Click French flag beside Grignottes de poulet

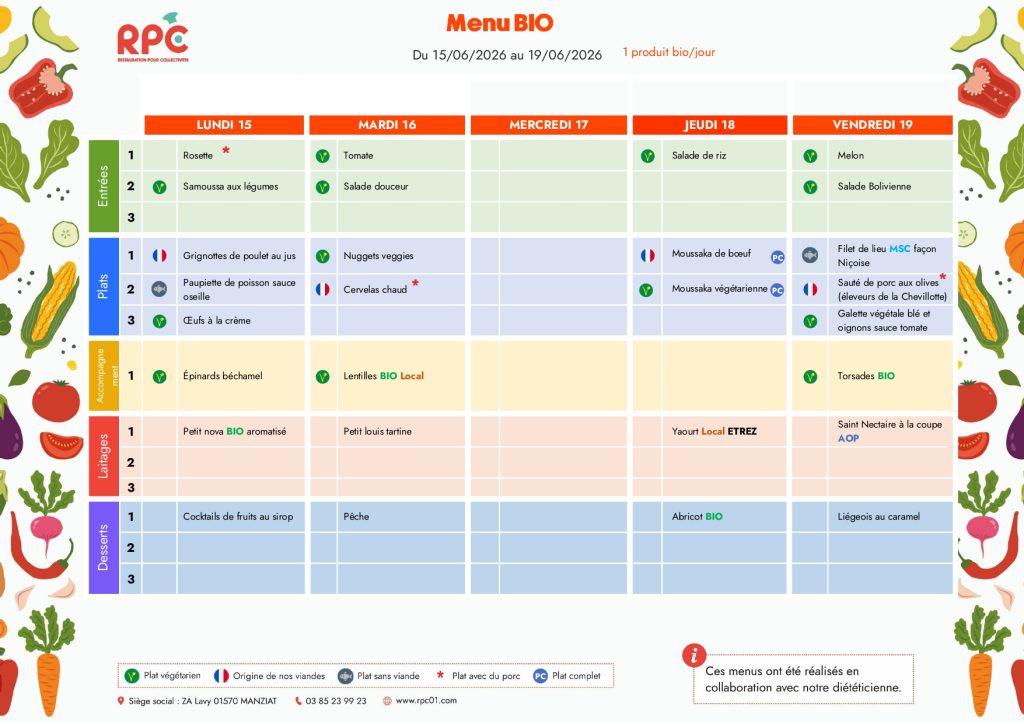pos(159,256)
